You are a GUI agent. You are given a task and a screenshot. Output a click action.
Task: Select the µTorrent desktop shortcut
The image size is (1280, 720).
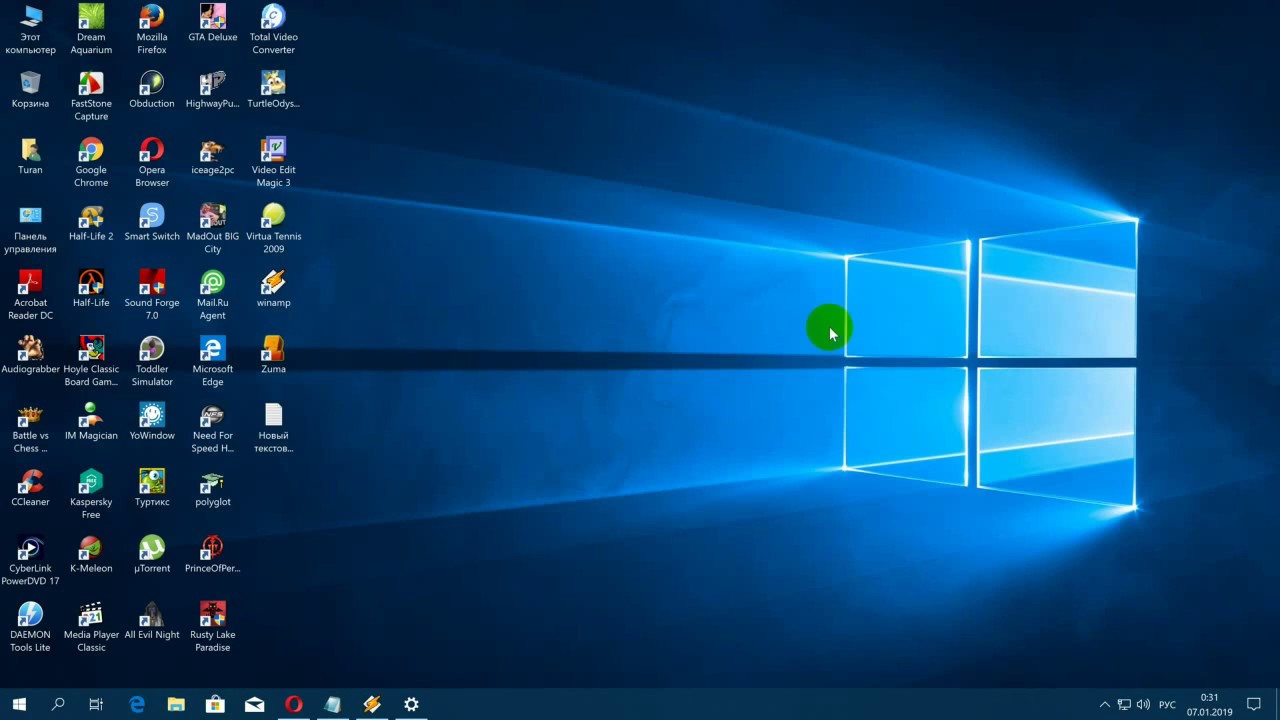click(x=152, y=555)
